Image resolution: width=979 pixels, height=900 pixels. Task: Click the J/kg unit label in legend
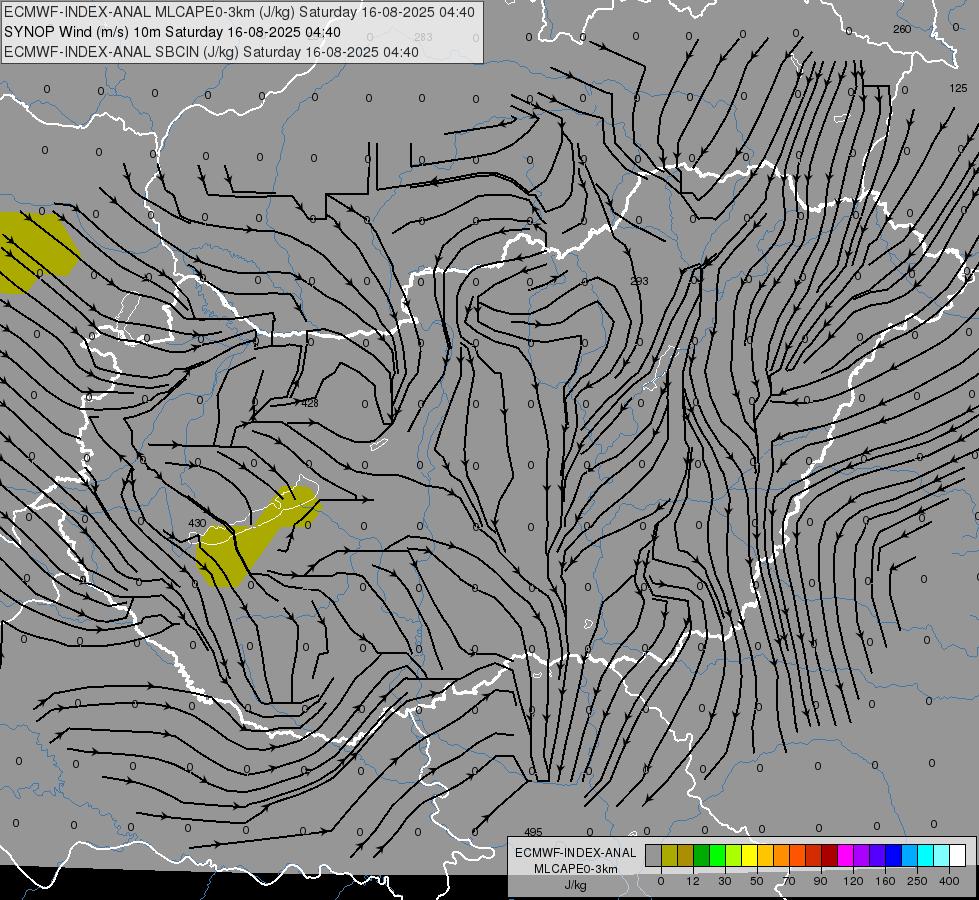[575, 884]
